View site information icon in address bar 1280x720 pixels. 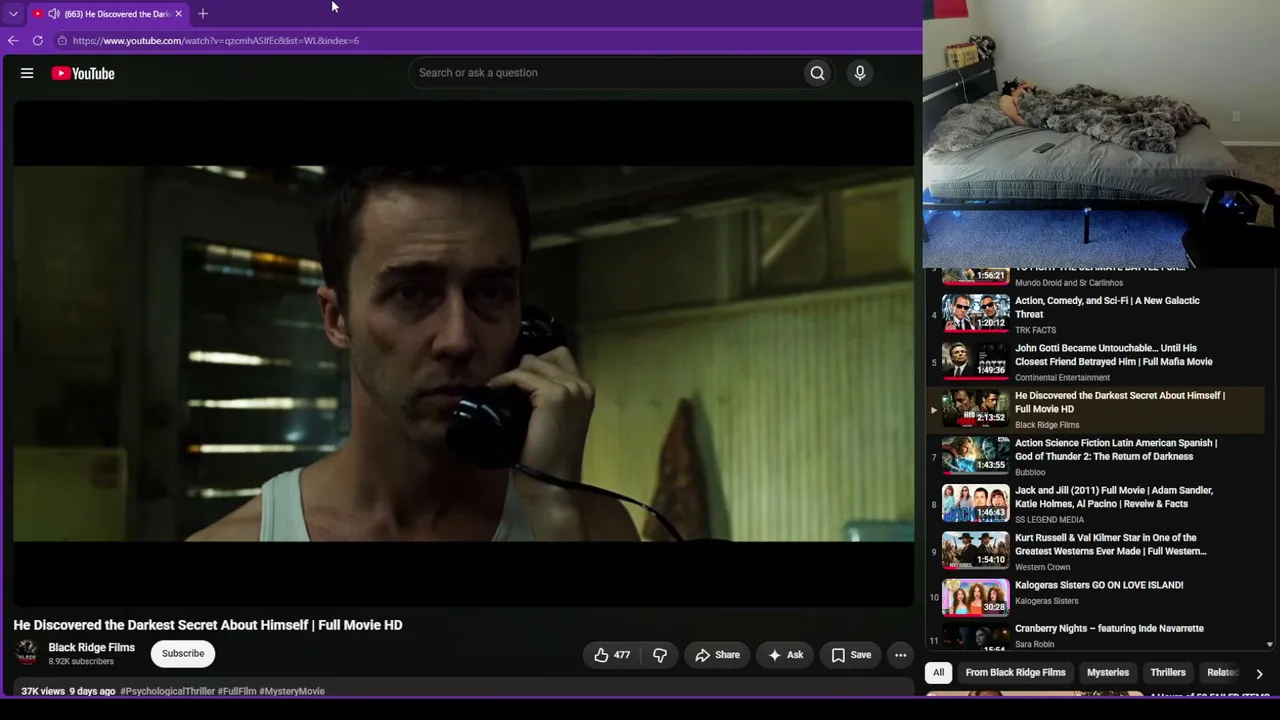click(62, 41)
